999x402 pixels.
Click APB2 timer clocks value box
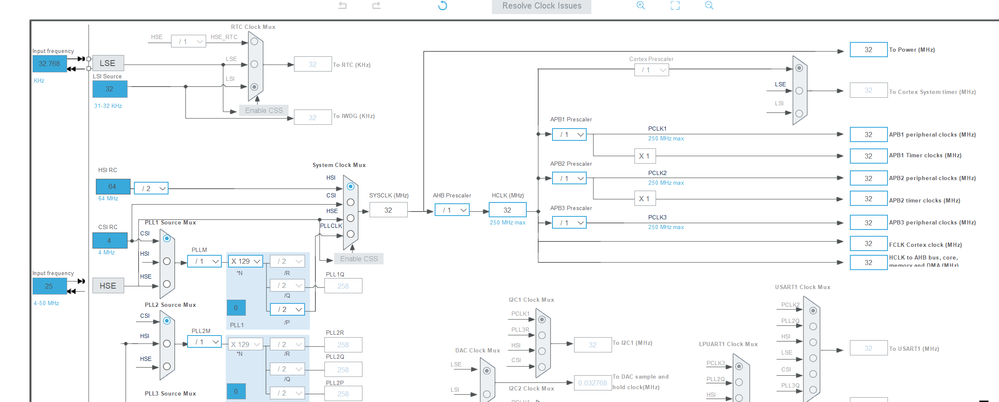(868, 199)
